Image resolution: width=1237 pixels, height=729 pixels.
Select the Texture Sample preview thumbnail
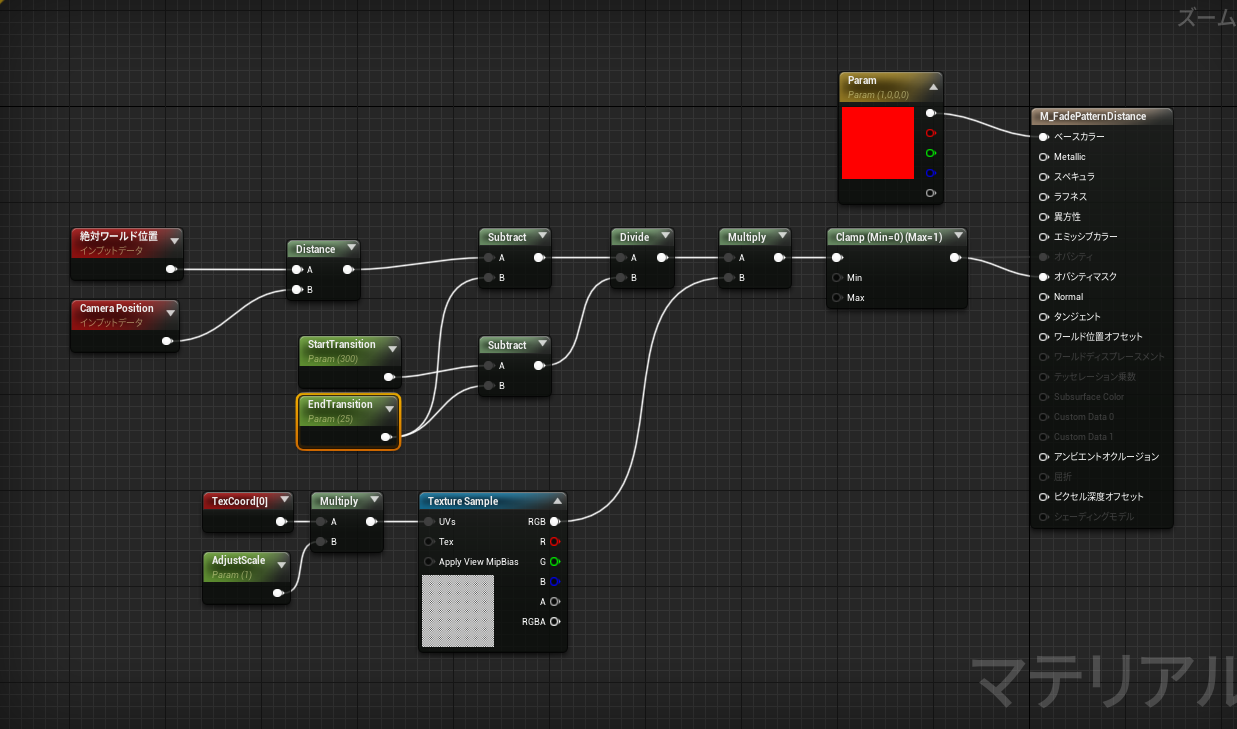click(x=458, y=611)
